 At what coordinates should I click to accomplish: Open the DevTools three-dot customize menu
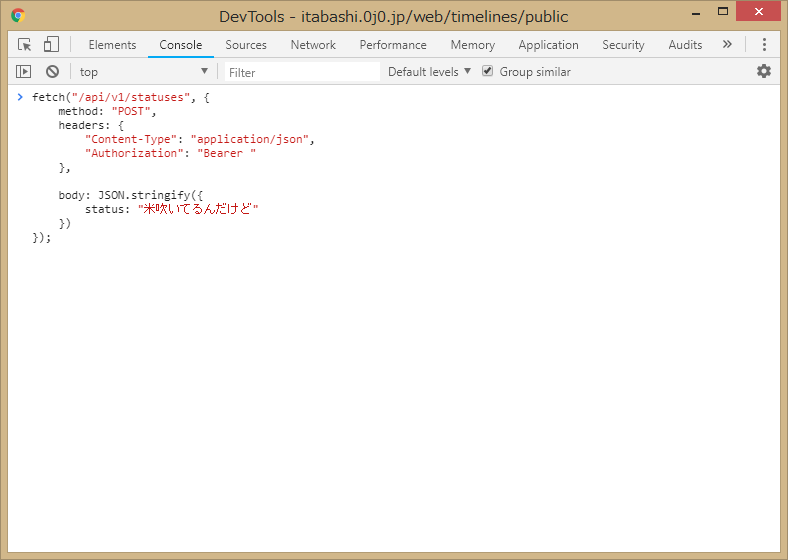point(764,45)
